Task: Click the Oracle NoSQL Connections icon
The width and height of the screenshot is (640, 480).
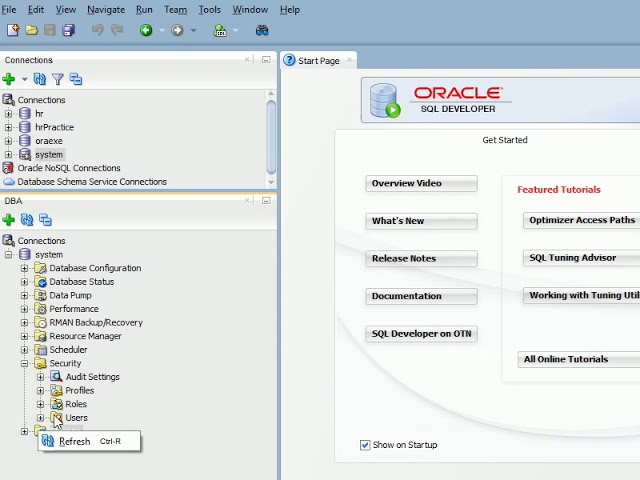Action: point(8,168)
